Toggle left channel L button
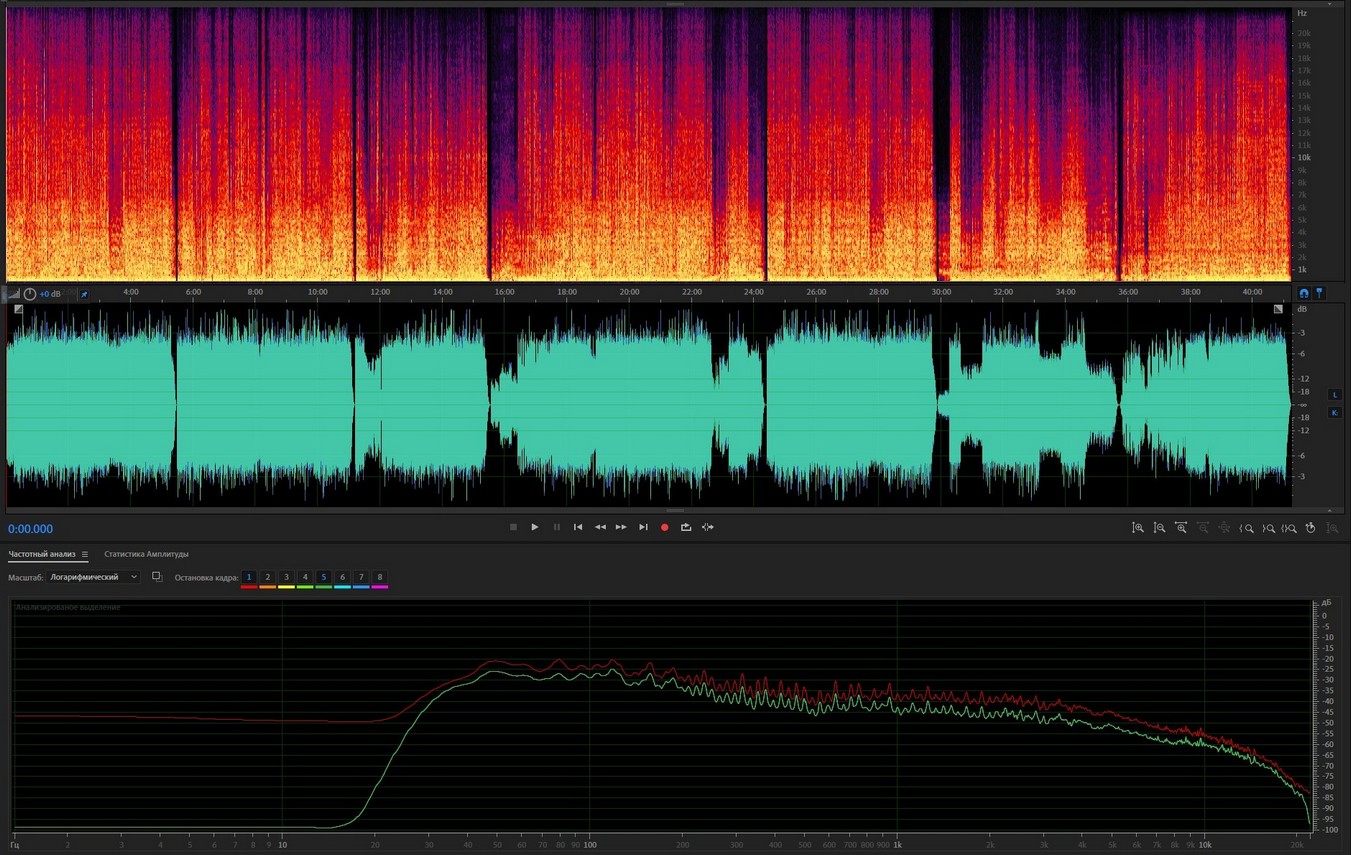 click(x=1334, y=395)
